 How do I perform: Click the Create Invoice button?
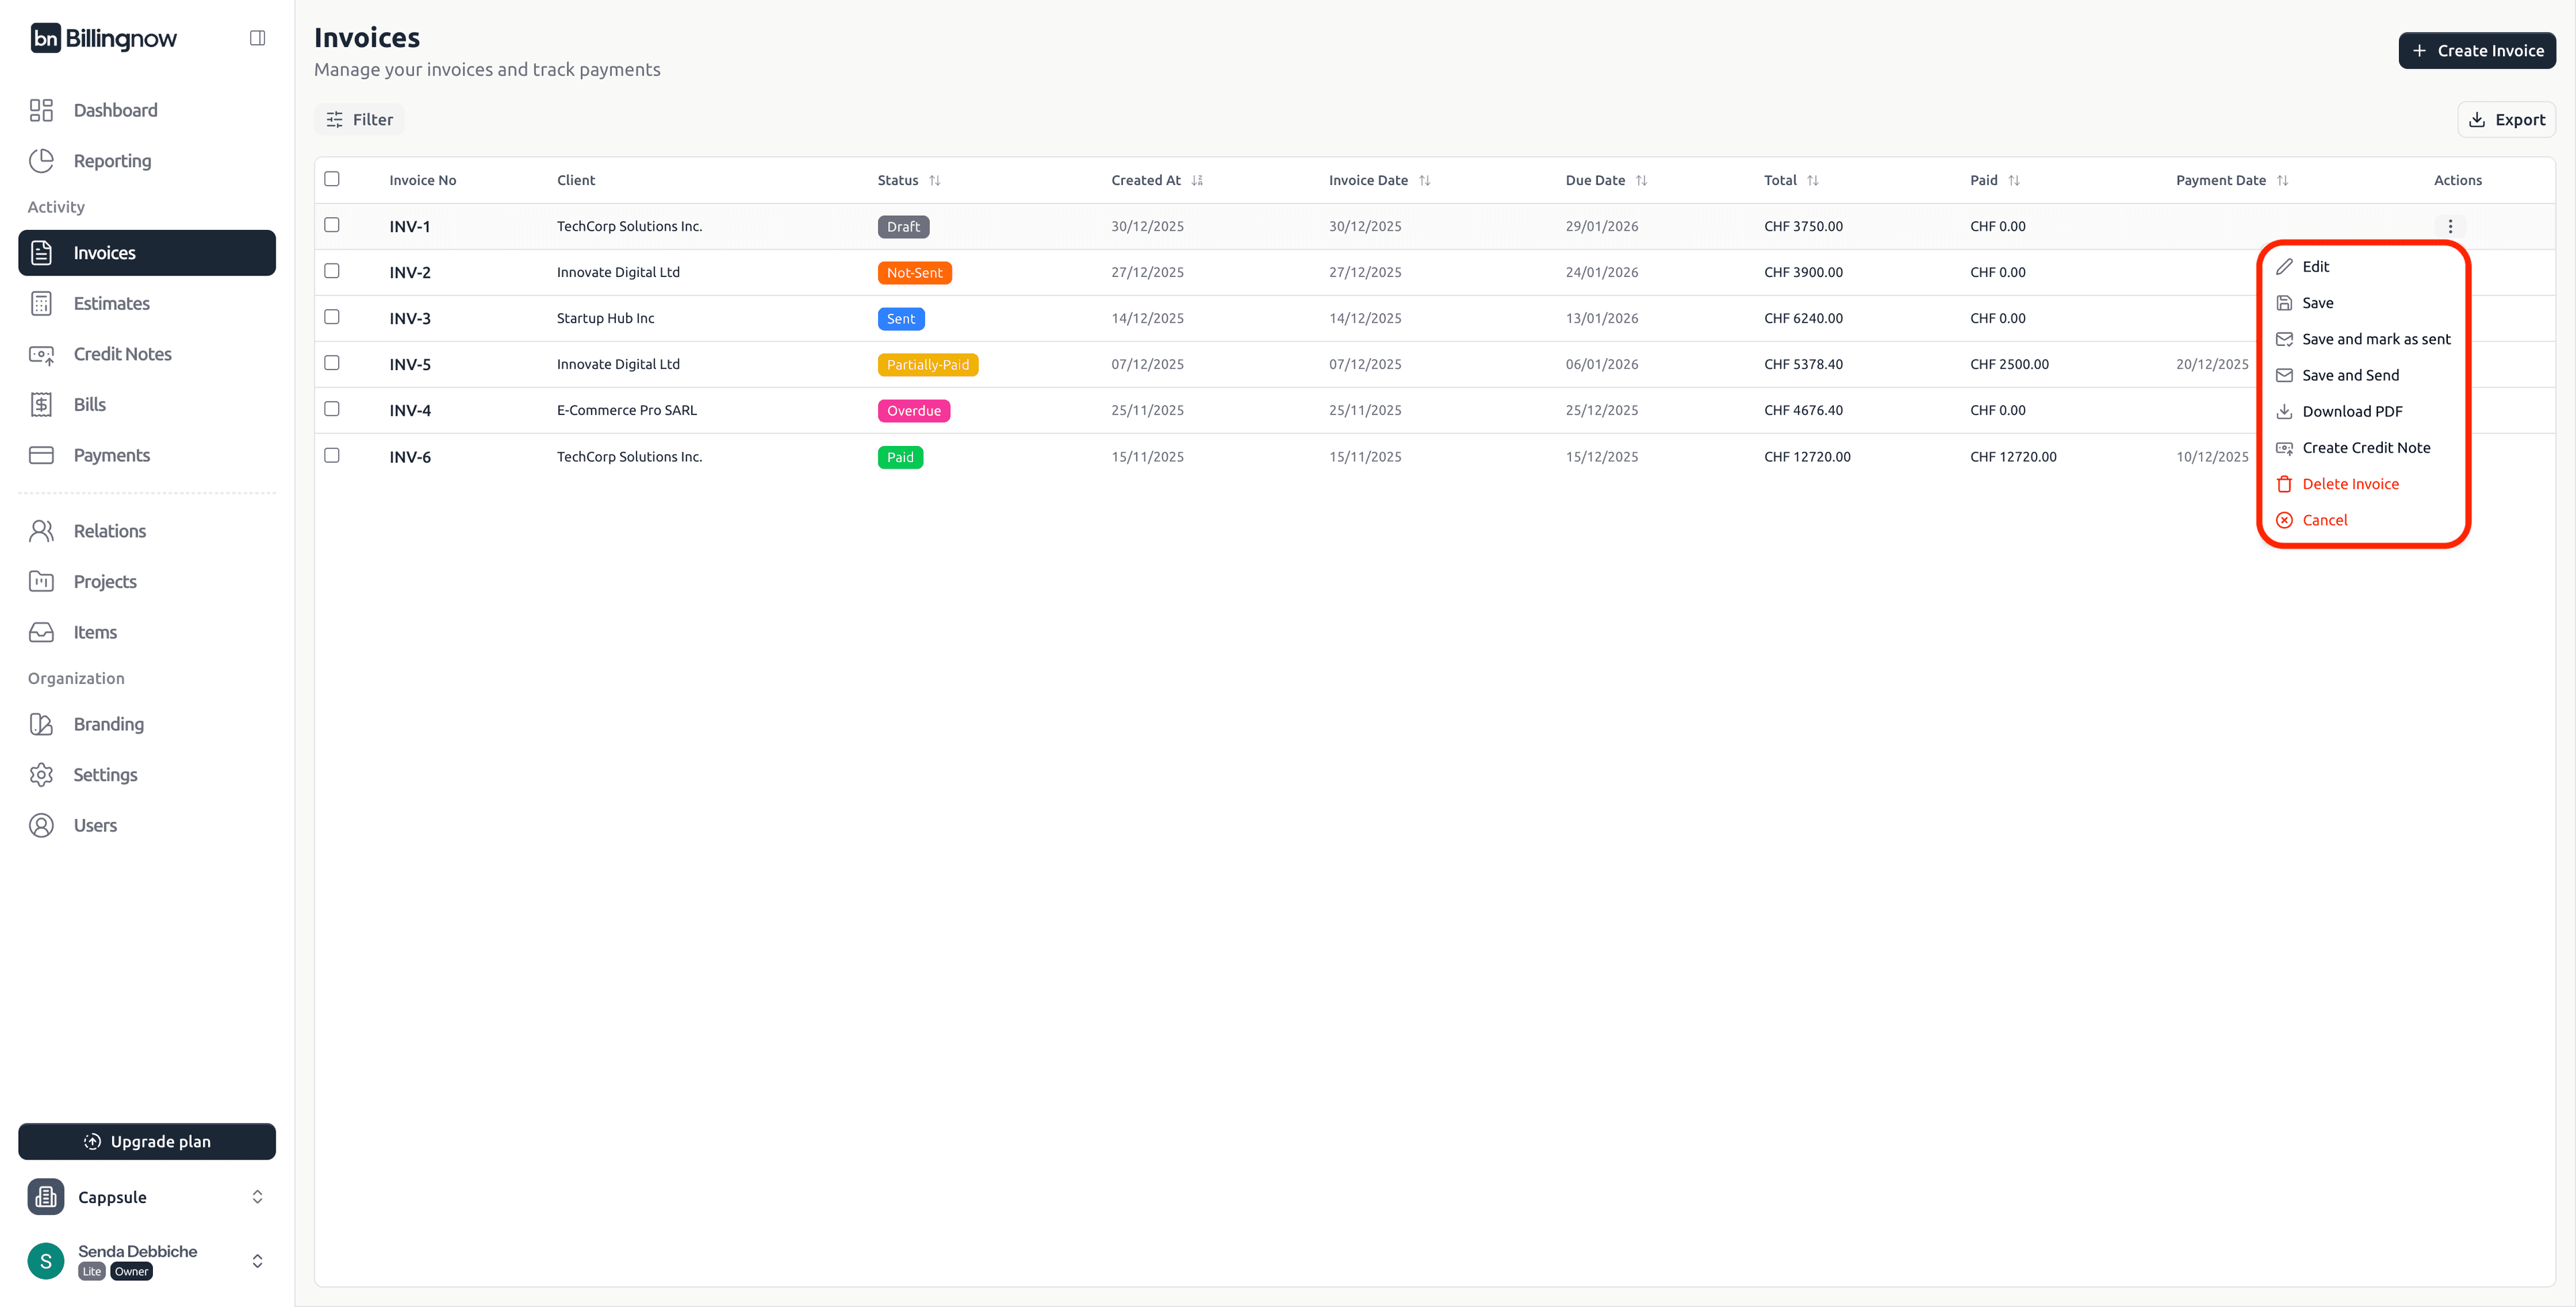2477,50
